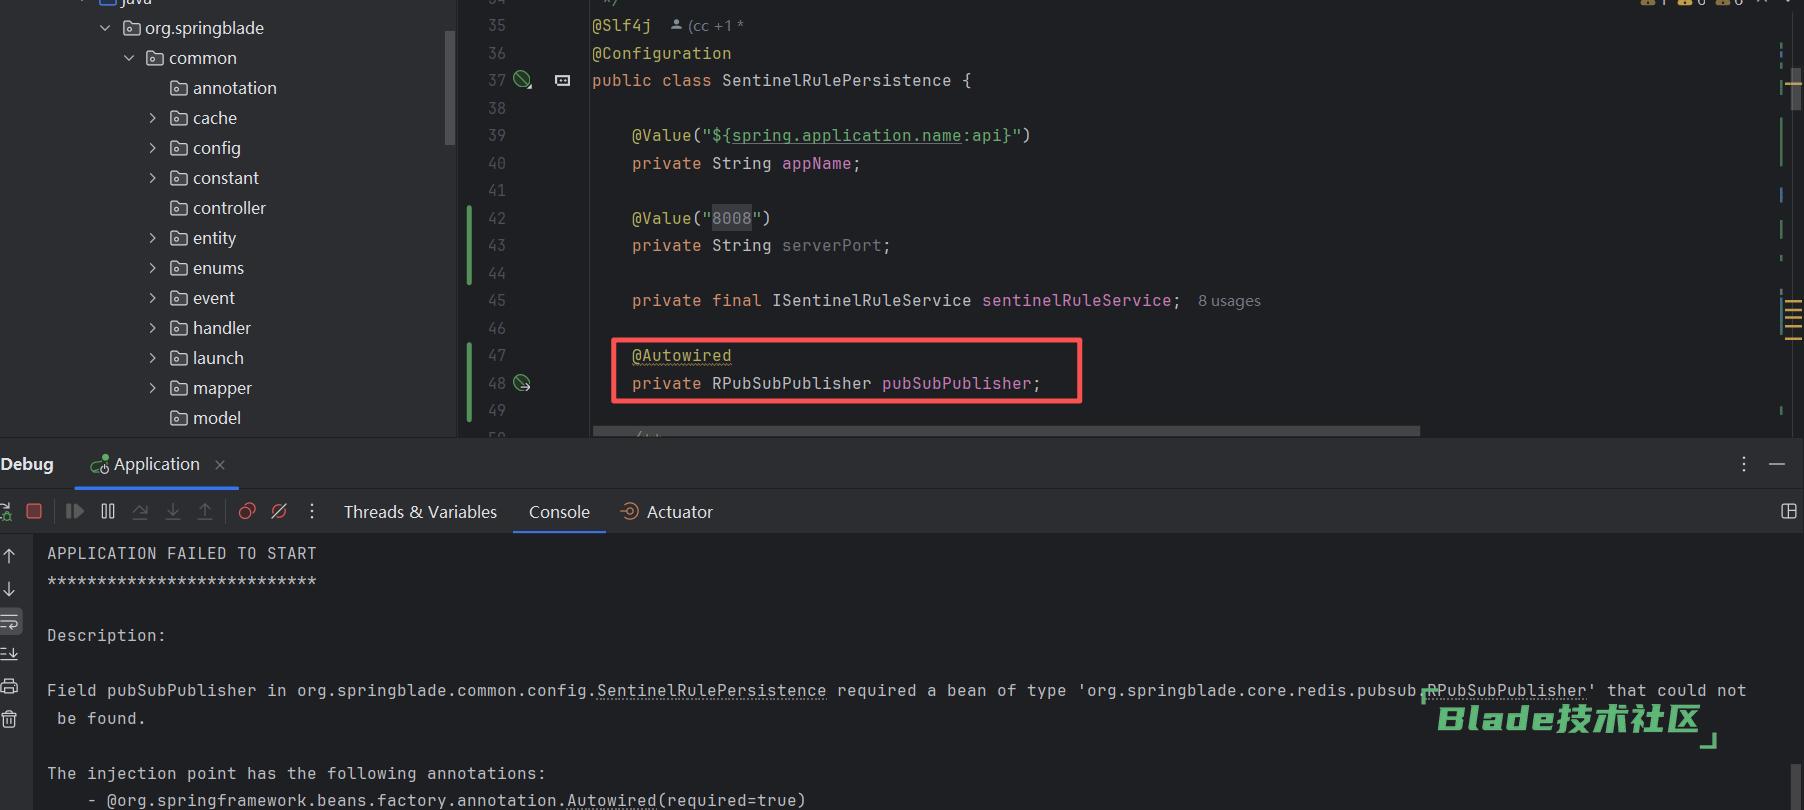Clear all console output with trash icon
The width and height of the screenshot is (1804, 810).
coord(10,719)
